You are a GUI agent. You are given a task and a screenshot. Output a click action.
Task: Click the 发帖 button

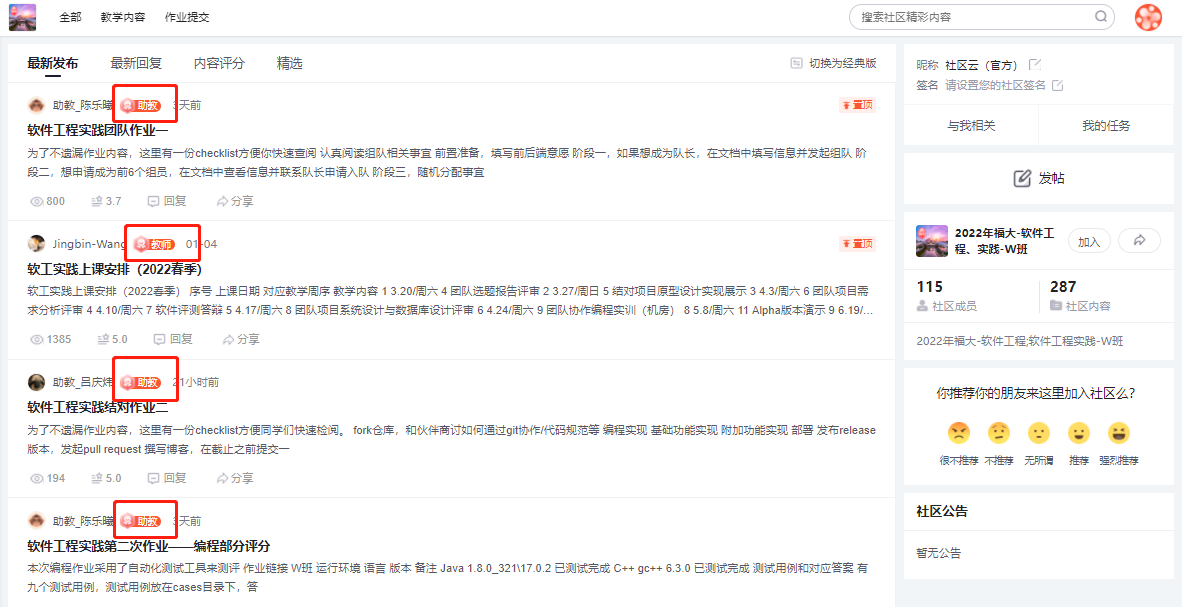(1039, 179)
